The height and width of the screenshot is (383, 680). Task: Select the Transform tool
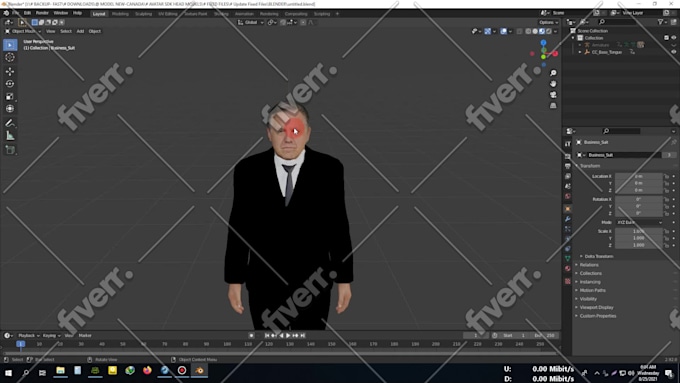point(10,108)
